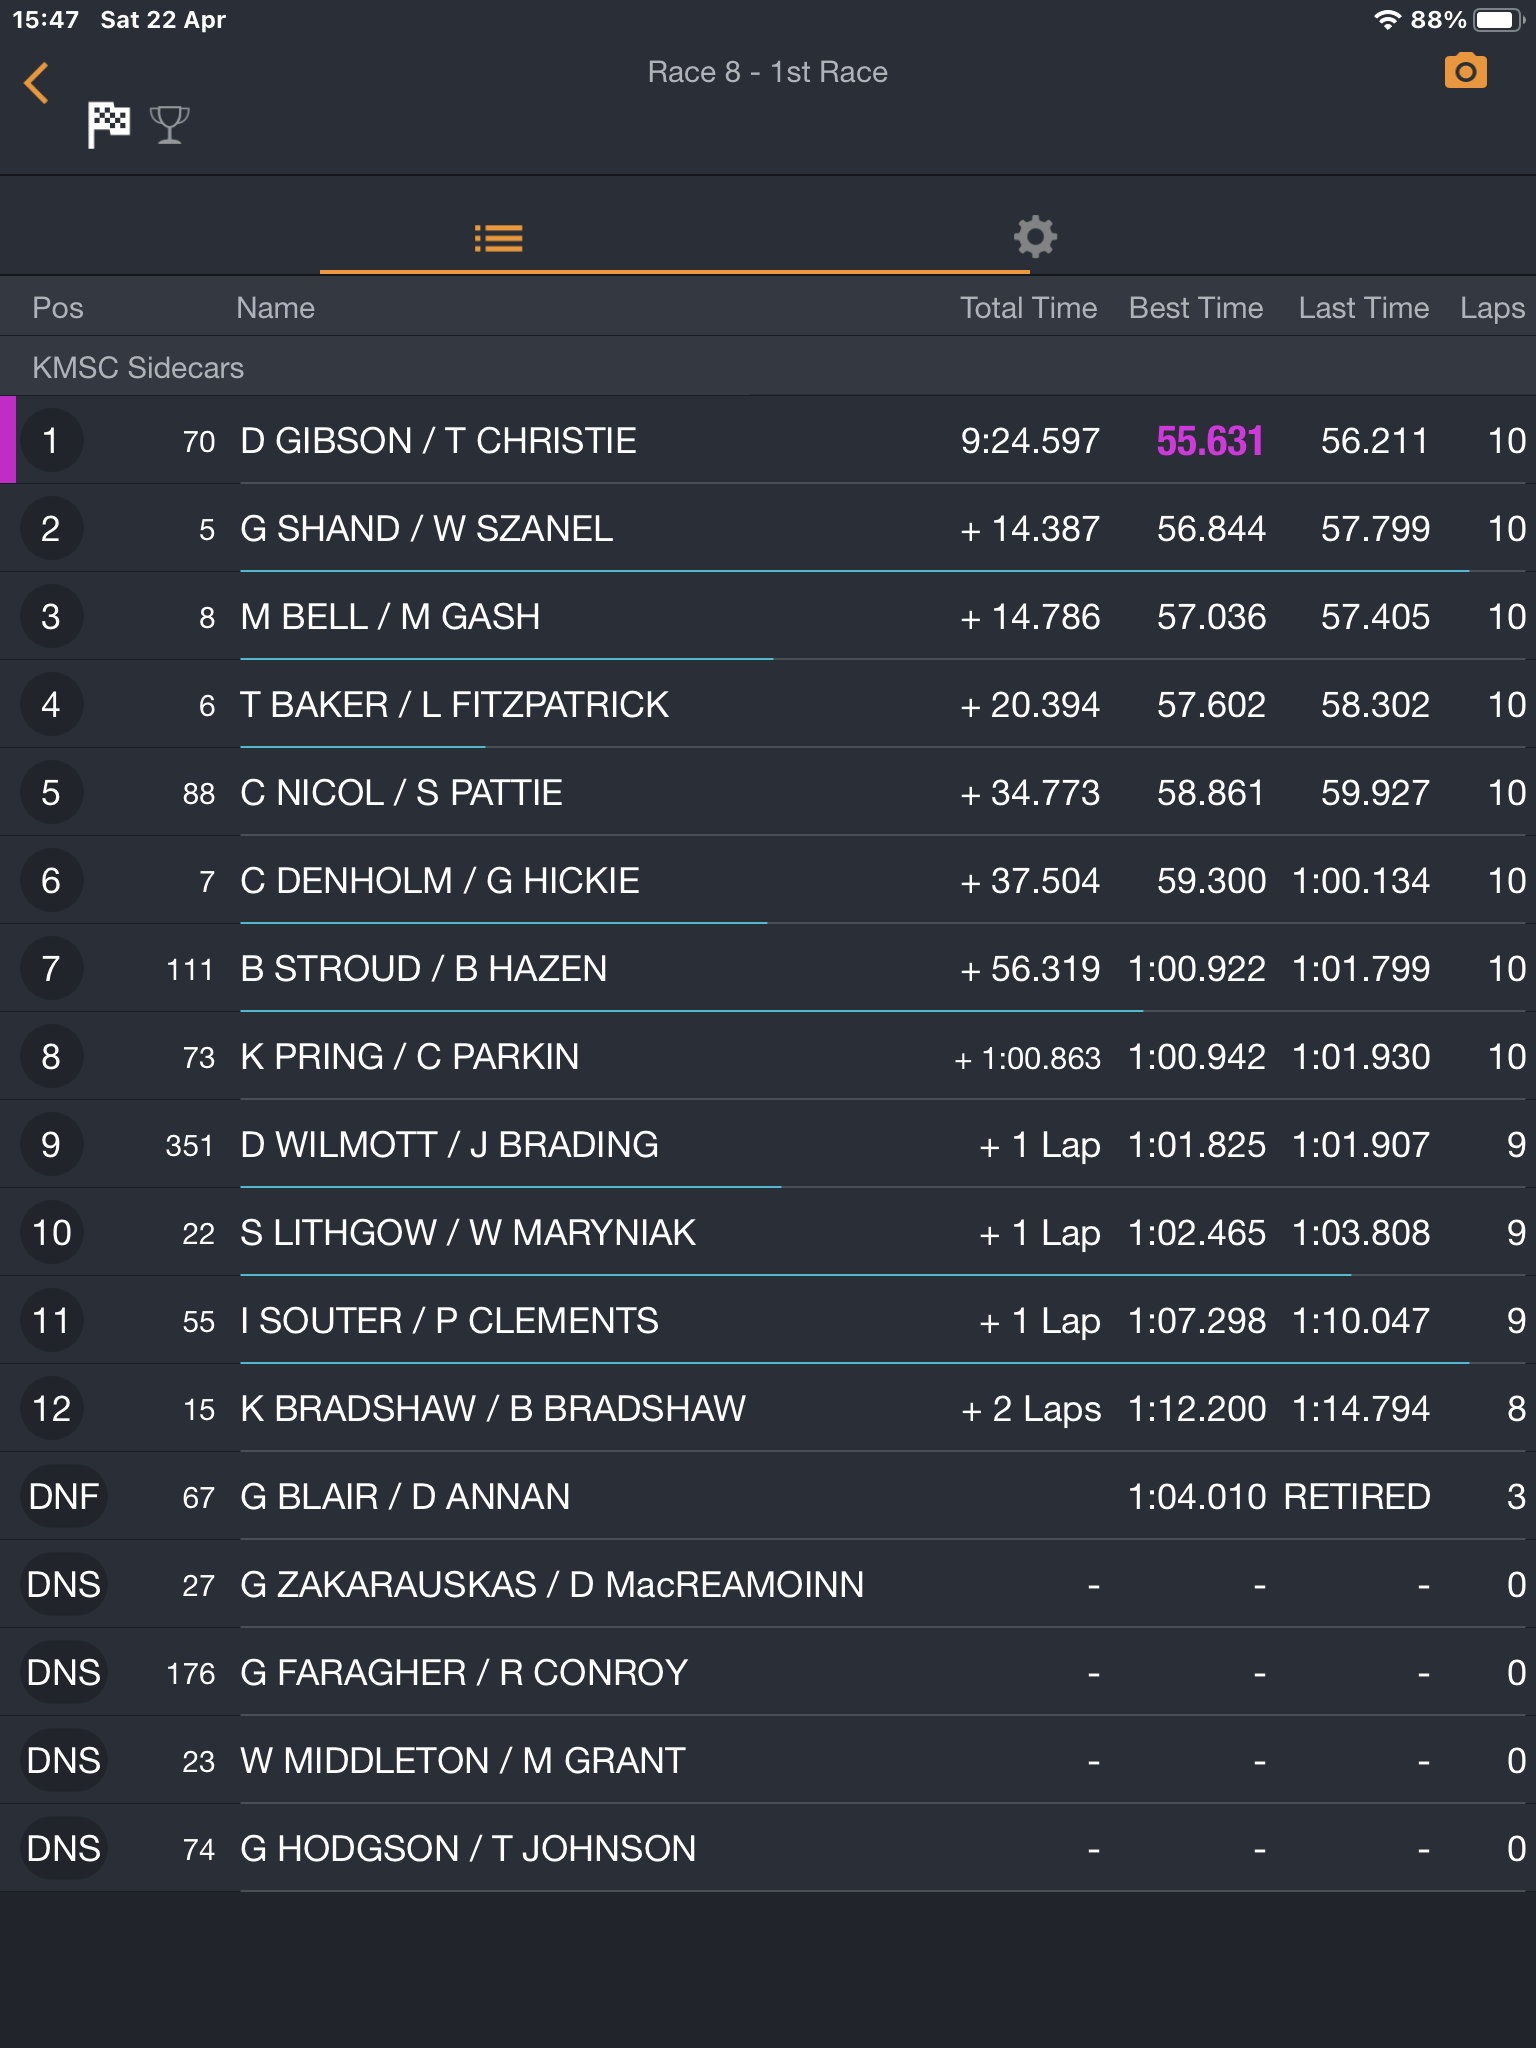Tap the DNF badge for G Blair
Image resolution: width=1536 pixels, height=2048 pixels.
point(64,1497)
